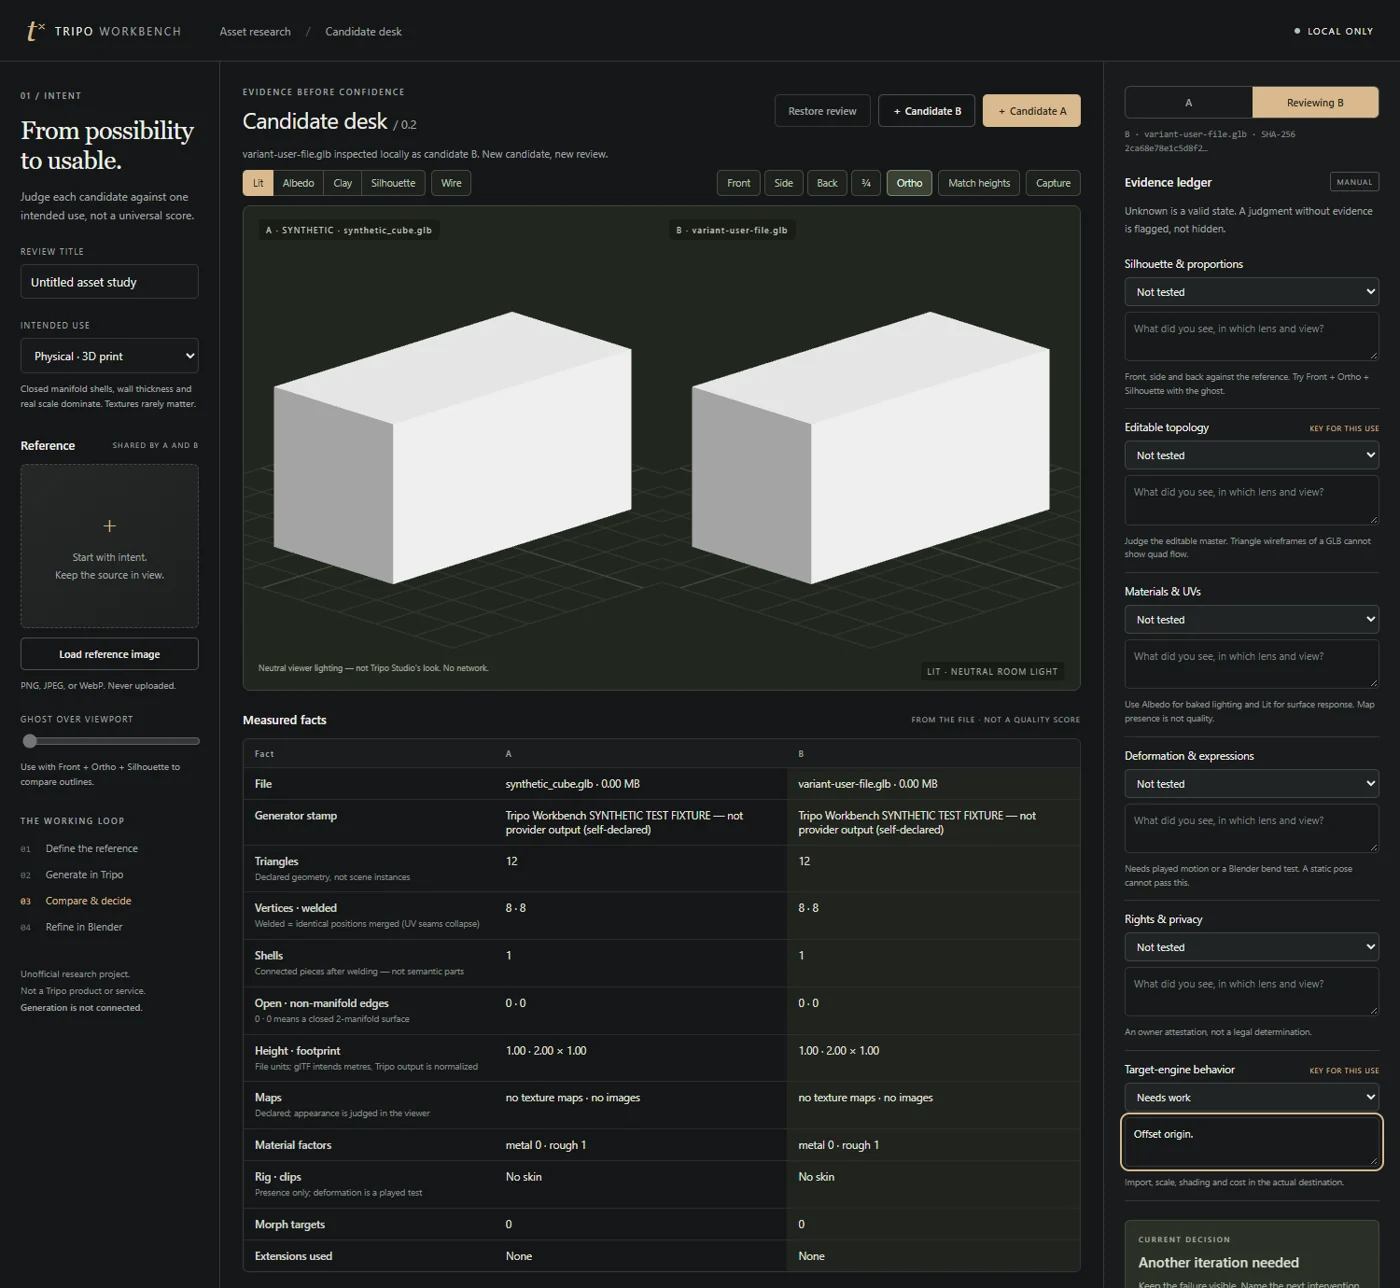
Task: Click the MANUAL badge in evidence ledger
Action: pos(1354,182)
